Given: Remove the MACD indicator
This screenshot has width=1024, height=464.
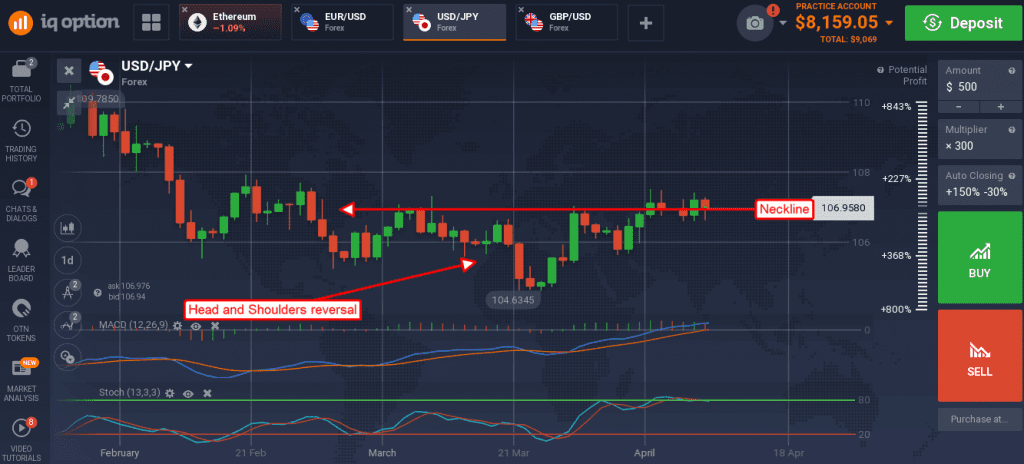Looking at the screenshot, I should [x=215, y=325].
